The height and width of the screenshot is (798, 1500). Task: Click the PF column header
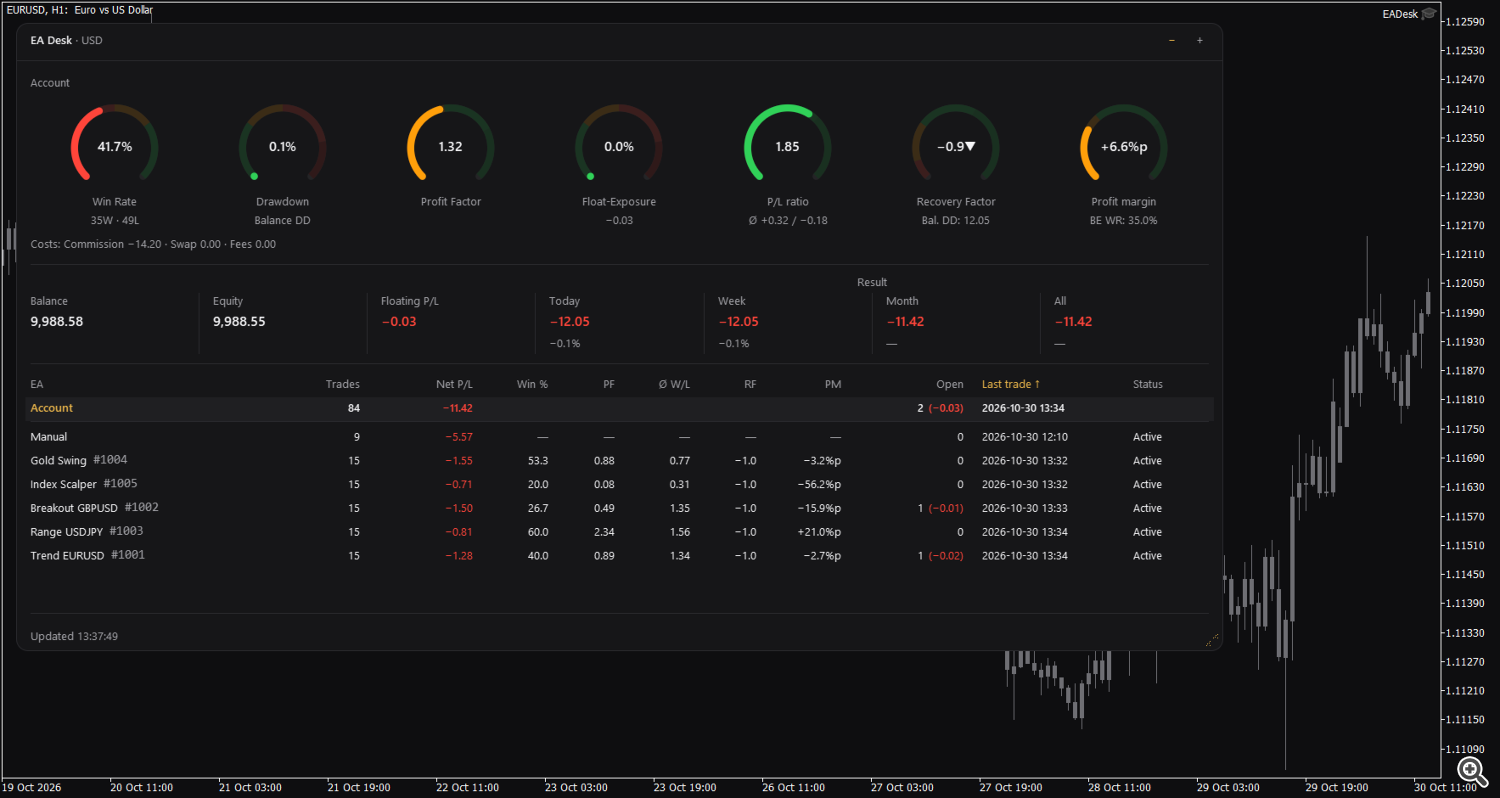click(609, 384)
